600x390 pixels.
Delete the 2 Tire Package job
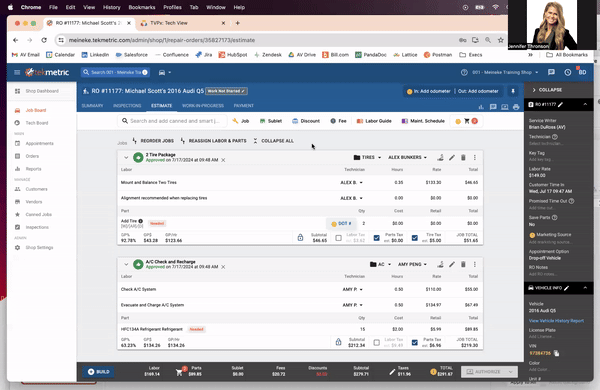pos(463,157)
